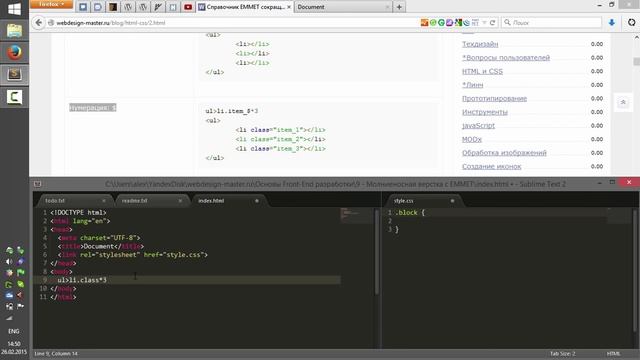
Task: Click the .block selector in style.css
Action: (x=406, y=213)
